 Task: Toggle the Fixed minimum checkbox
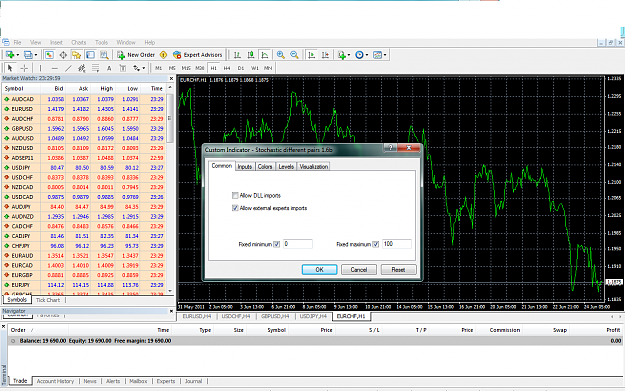point(277,244)
